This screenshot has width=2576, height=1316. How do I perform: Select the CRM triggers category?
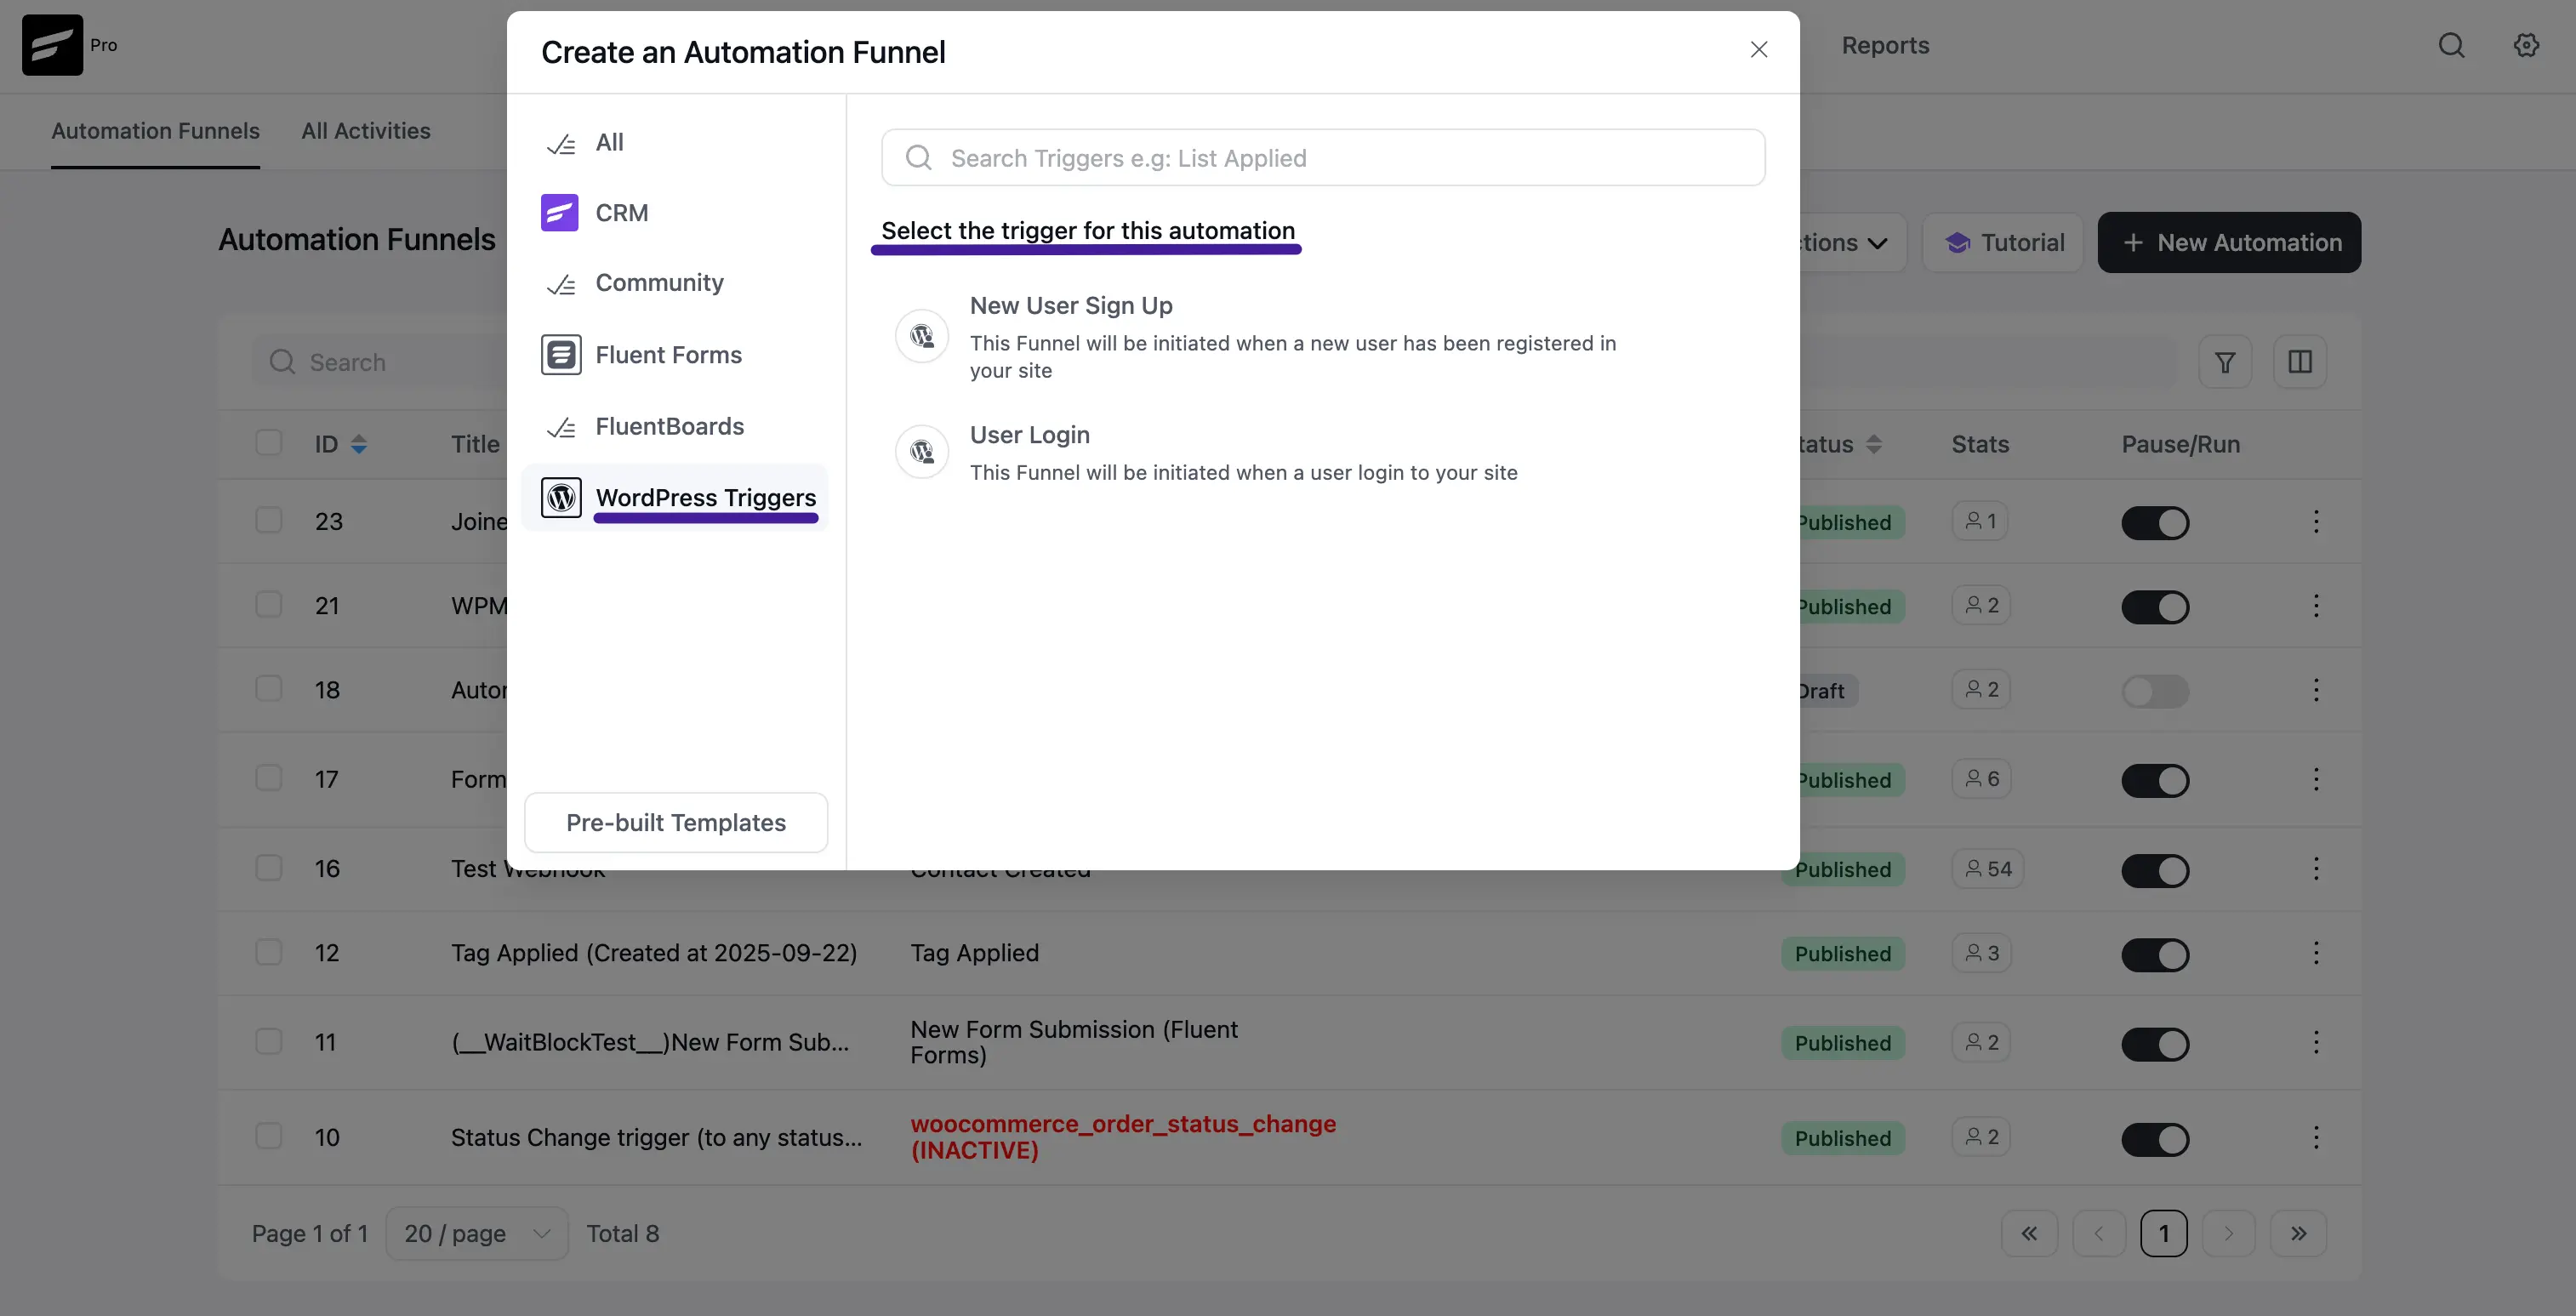675,213
